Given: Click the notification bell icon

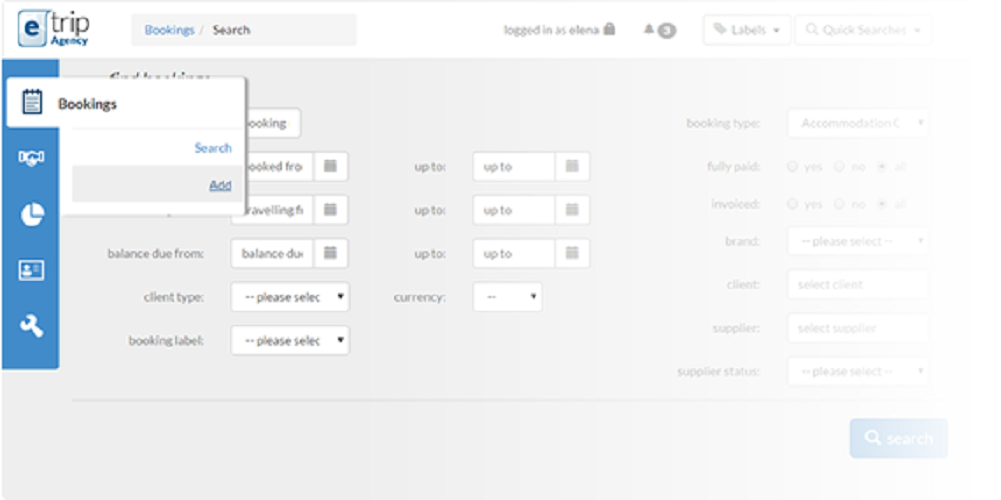Looking at the screenshot, I should point(650,30).
